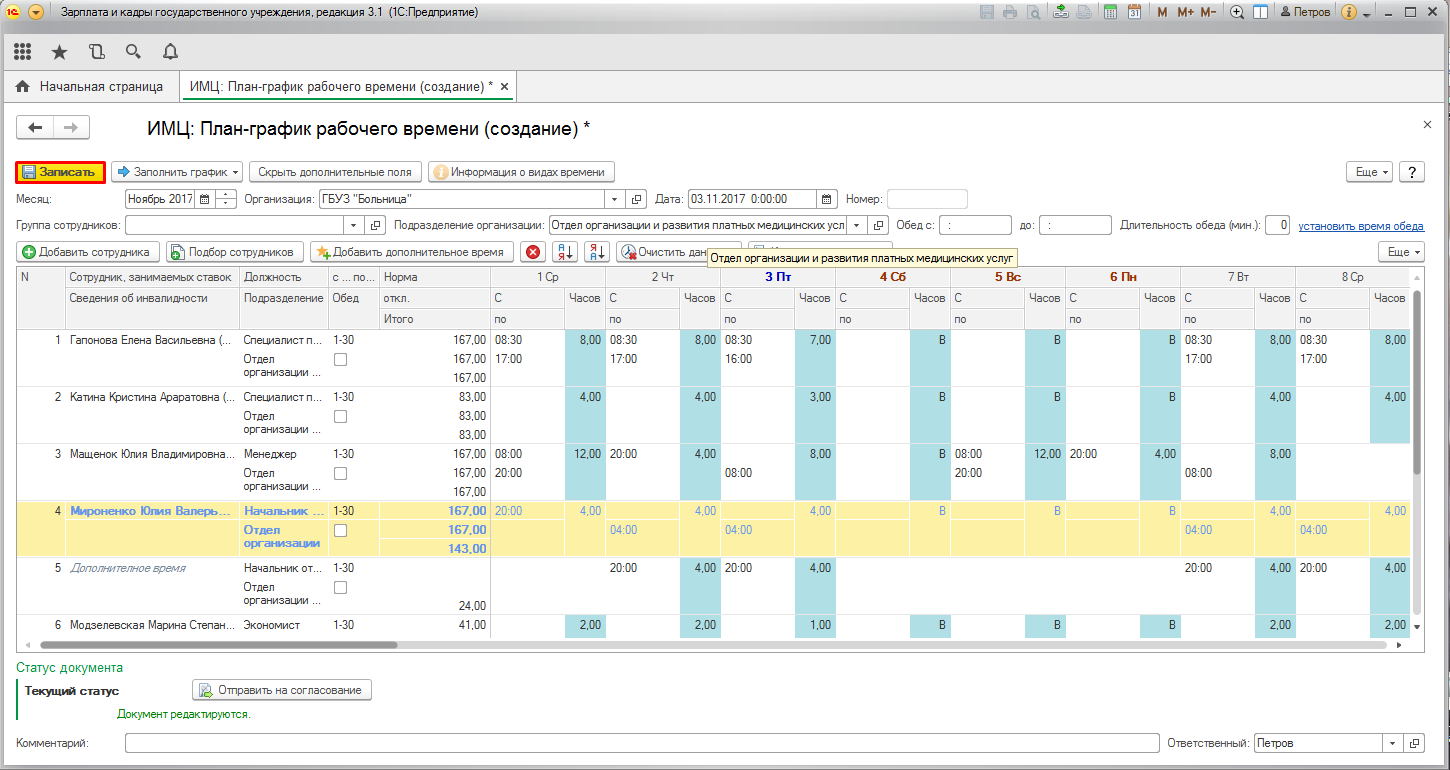The height and width of the screenshot is (770, 1450).
Task: Sort the list ascending А-Я
Action: pyautogui.click(x=565, y=252)
